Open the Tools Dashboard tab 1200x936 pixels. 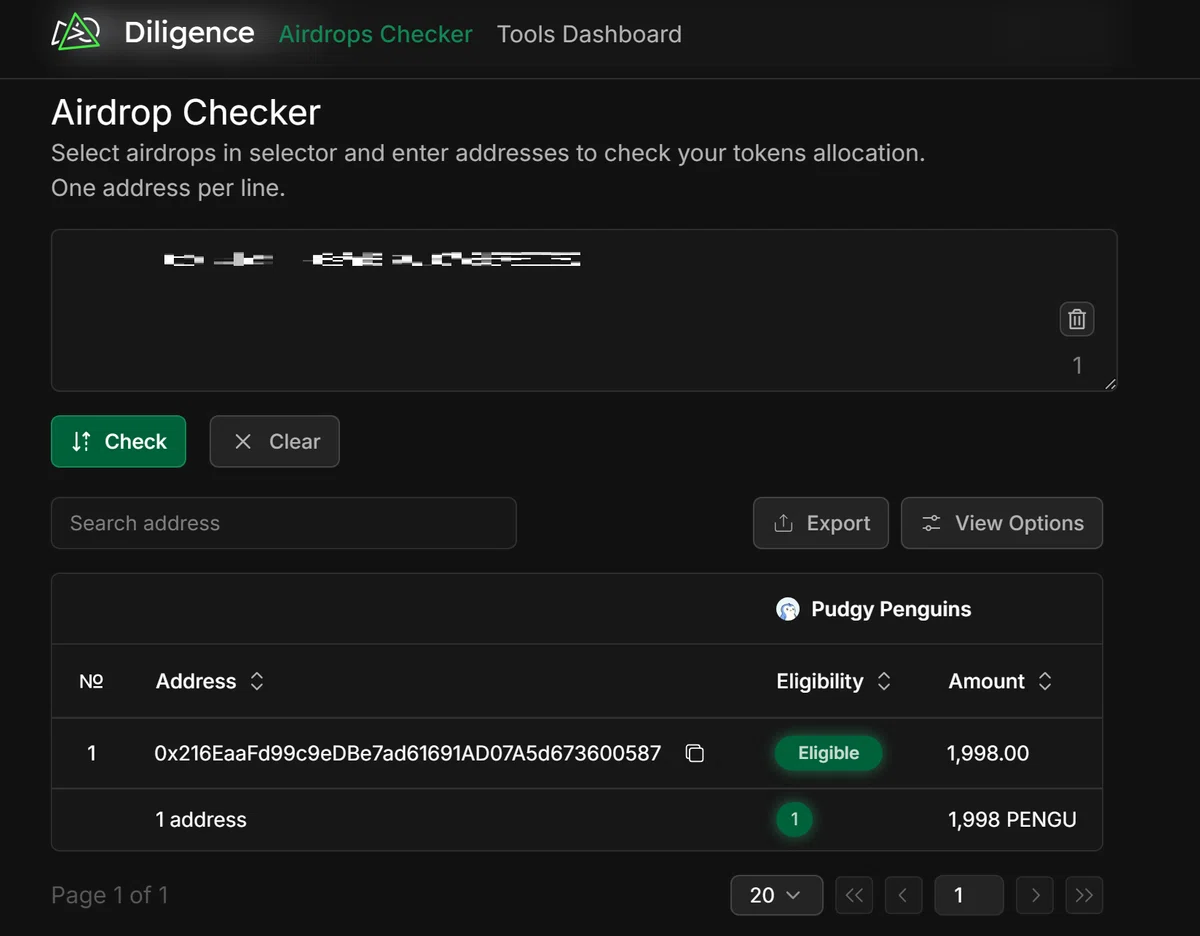[x=589, y=34]
